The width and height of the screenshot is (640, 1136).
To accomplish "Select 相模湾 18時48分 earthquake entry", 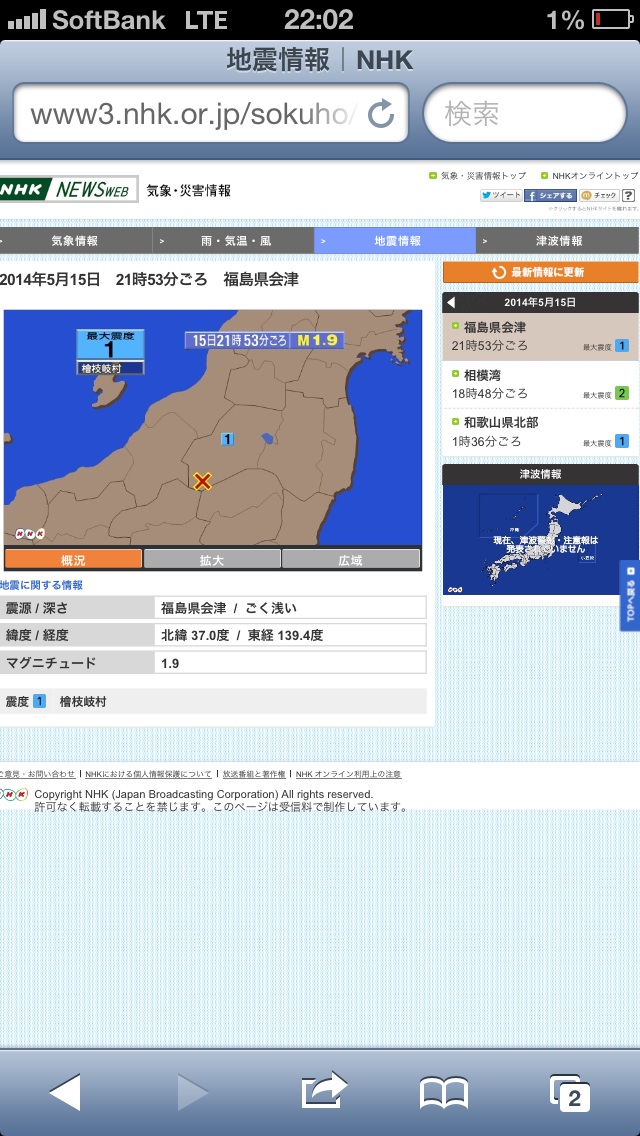I will [x=541, y=385].
